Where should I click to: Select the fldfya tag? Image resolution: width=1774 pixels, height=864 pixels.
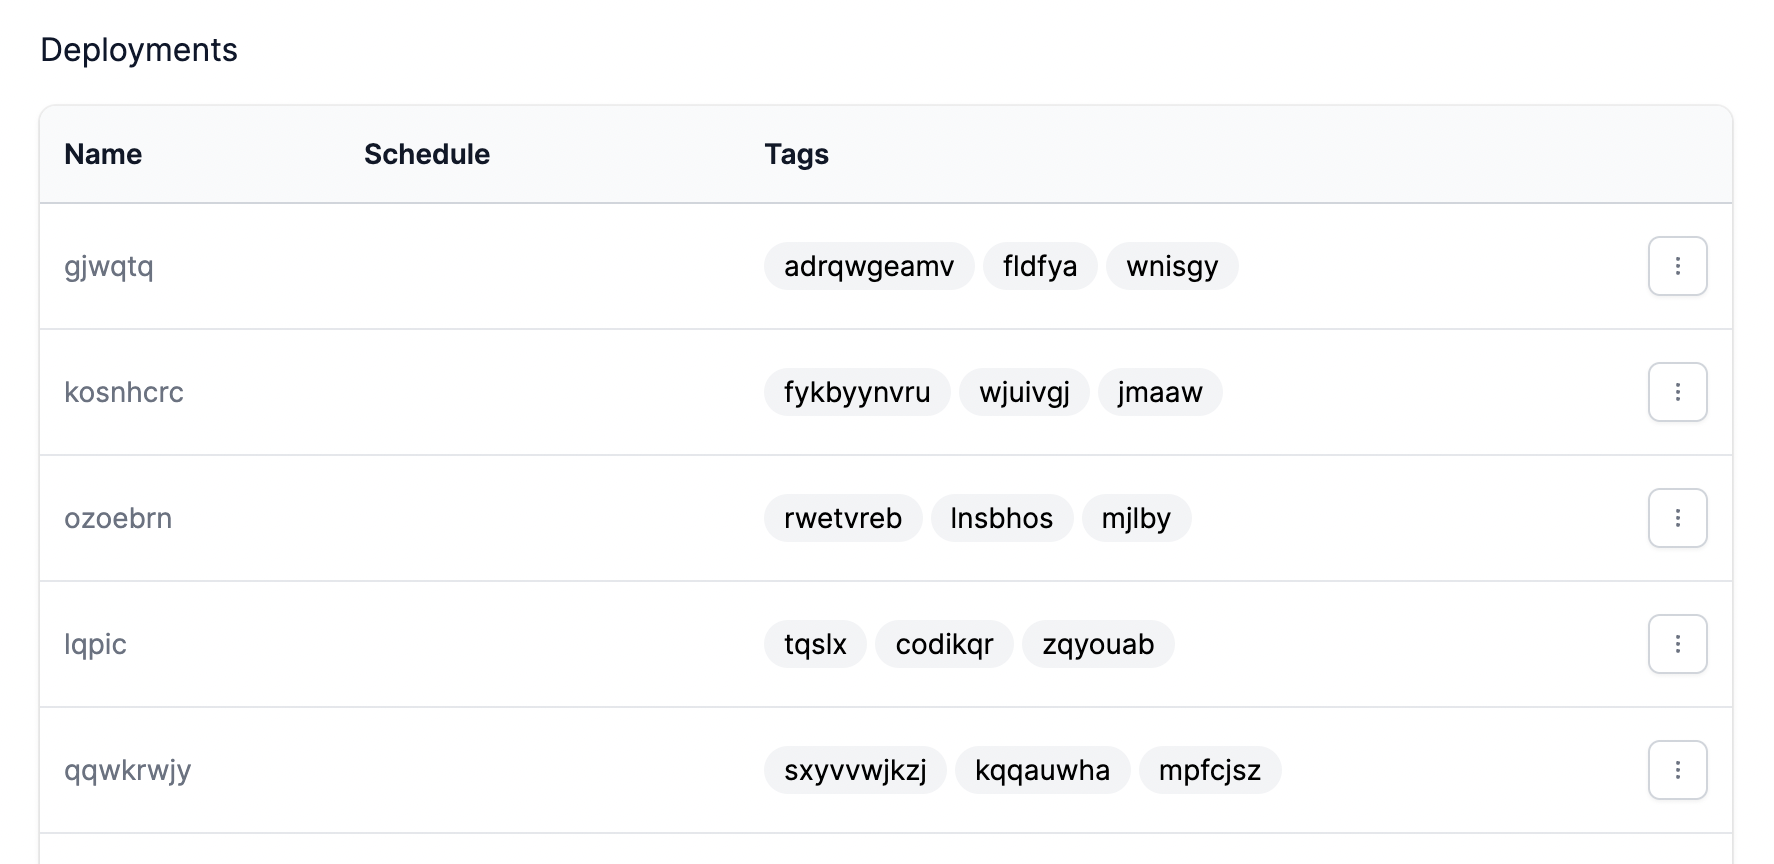point(1040,266)
